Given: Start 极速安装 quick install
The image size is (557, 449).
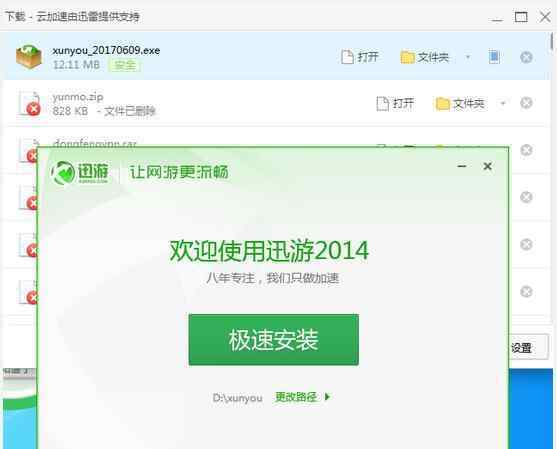Looking at the screenshot, I should tap(274, 340).
